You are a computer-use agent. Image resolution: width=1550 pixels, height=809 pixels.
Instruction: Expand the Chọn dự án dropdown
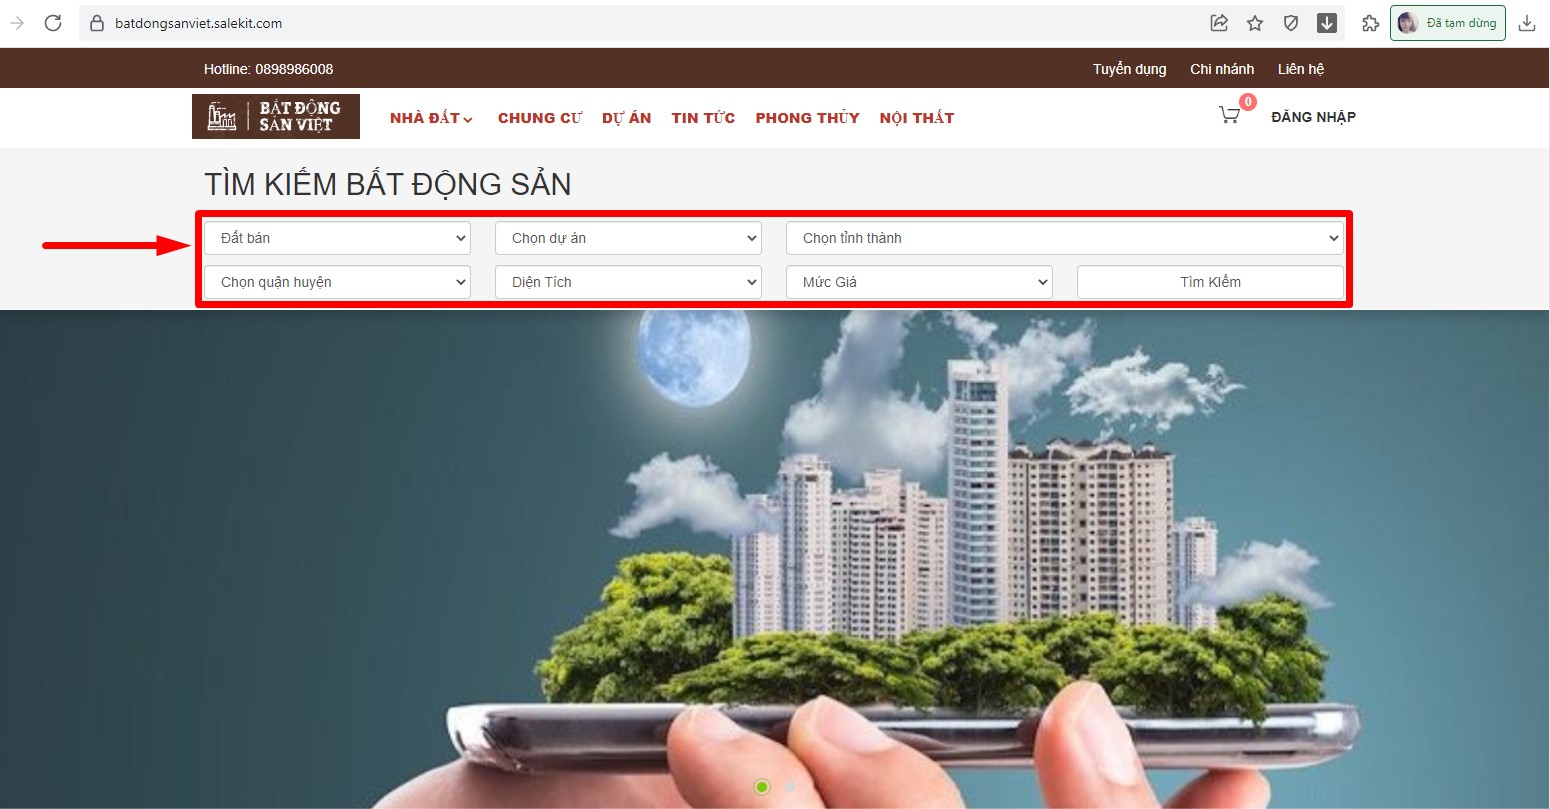[628, 238]
